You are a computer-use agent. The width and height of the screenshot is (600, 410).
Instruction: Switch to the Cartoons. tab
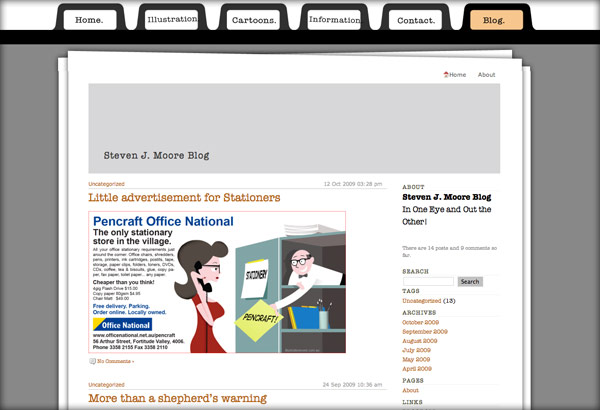click(253, 20)
